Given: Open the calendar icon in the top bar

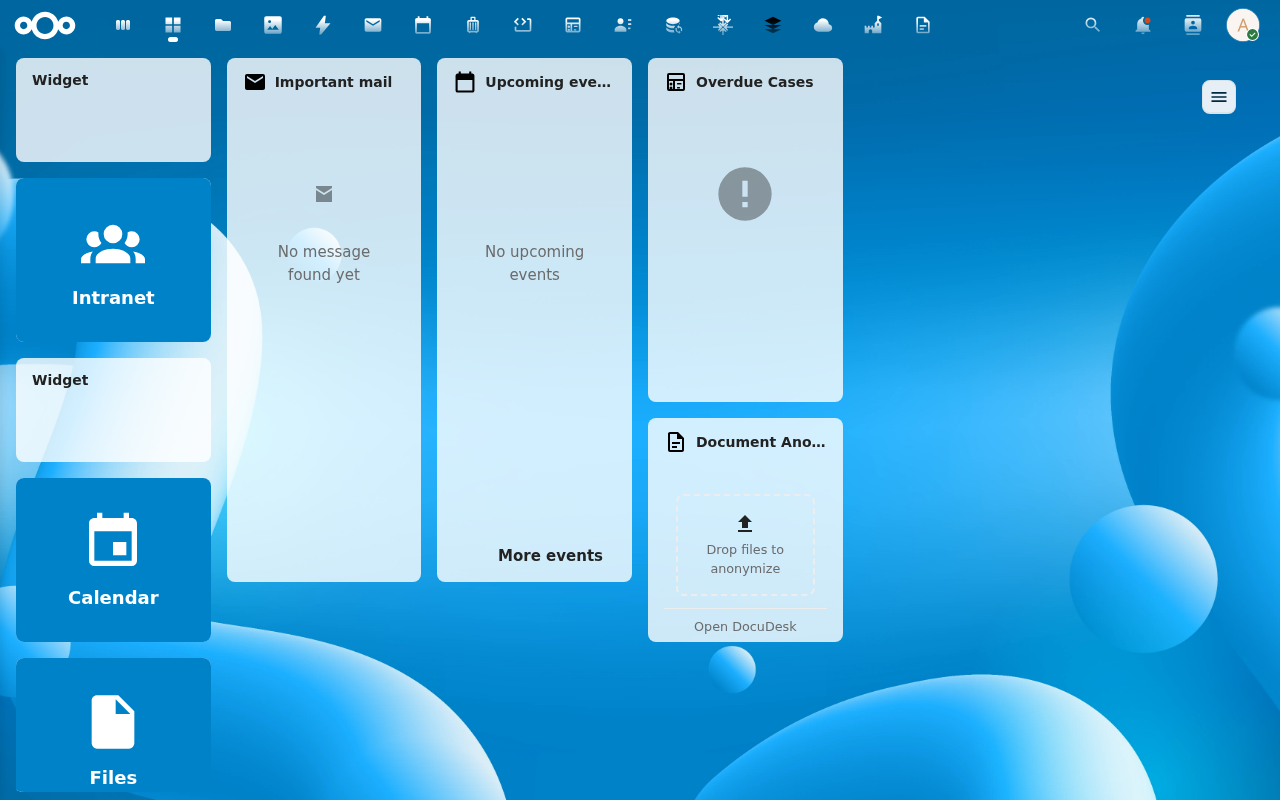Looking at the screenshot, I should tap(423, 25).
